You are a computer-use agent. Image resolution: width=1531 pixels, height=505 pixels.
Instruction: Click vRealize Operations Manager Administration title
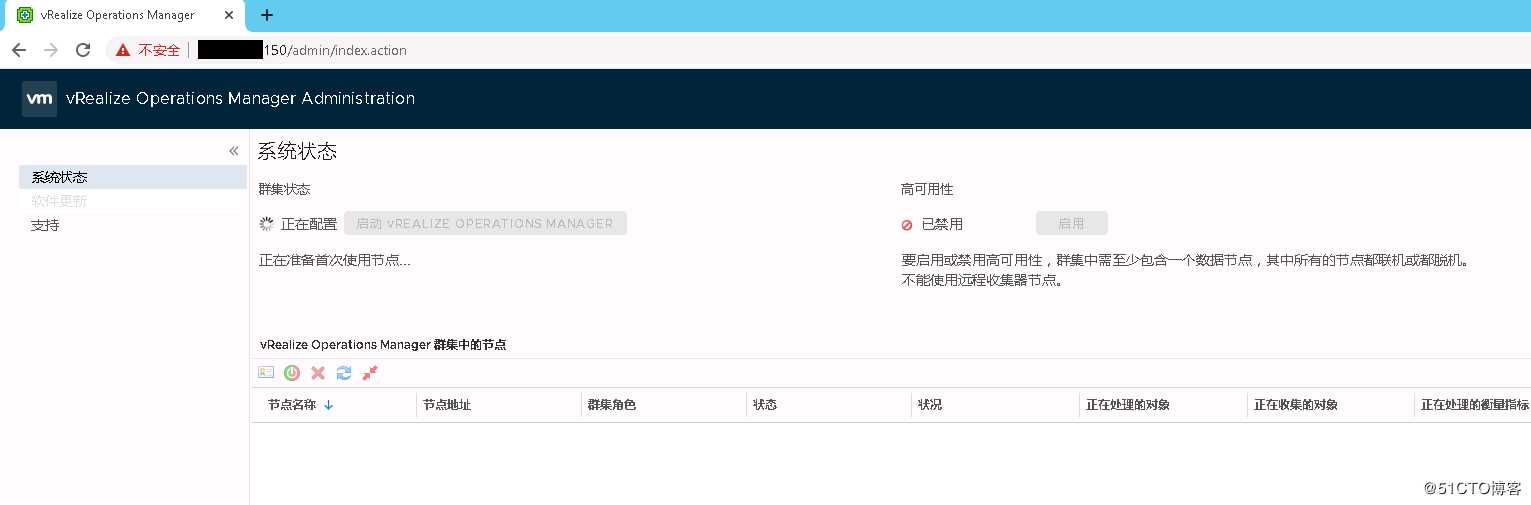tap(240, 98)
